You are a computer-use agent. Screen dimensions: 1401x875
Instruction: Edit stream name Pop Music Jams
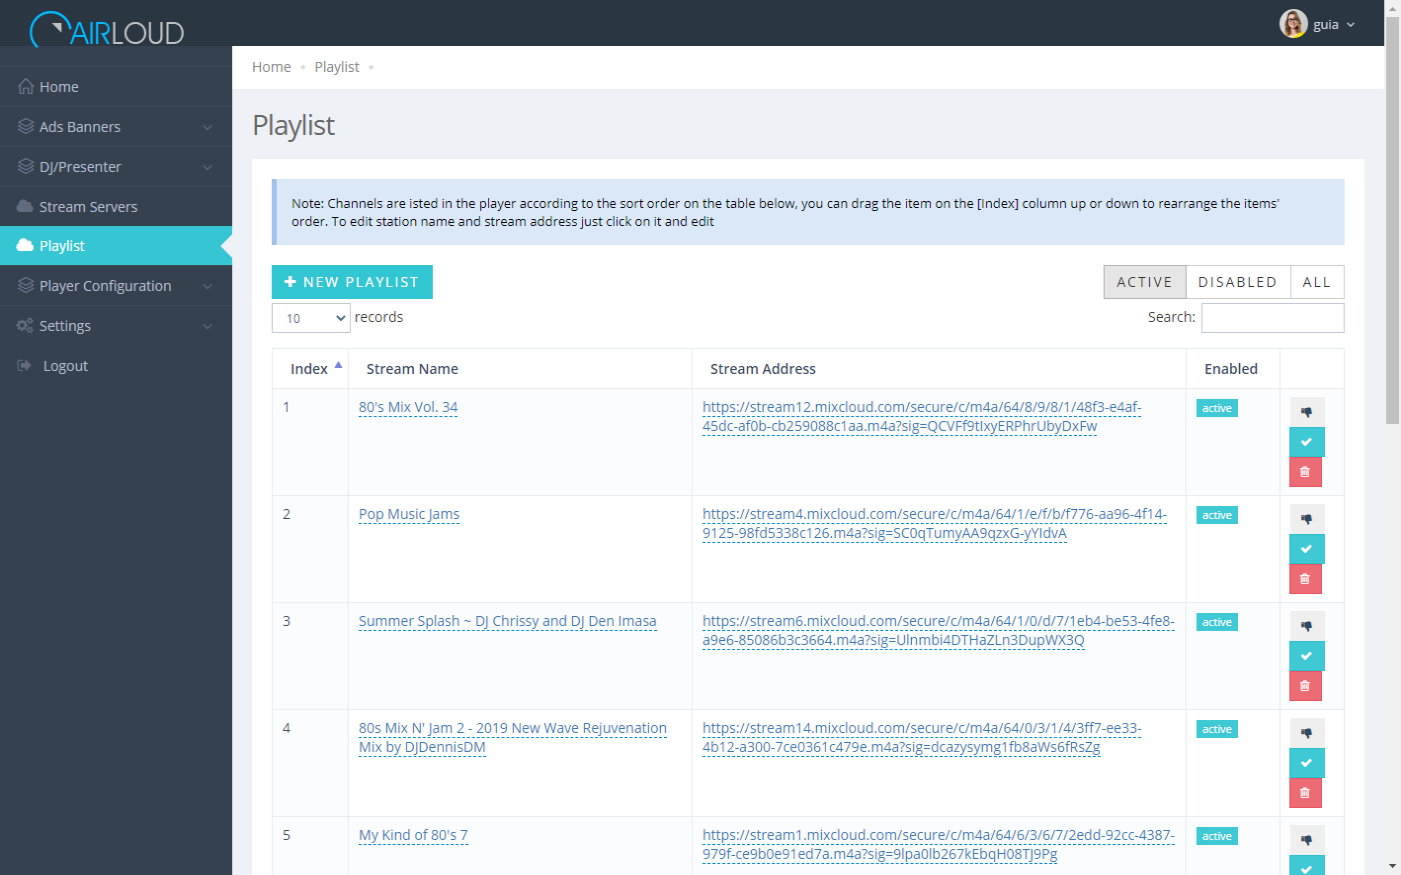[x=409, y=514]
